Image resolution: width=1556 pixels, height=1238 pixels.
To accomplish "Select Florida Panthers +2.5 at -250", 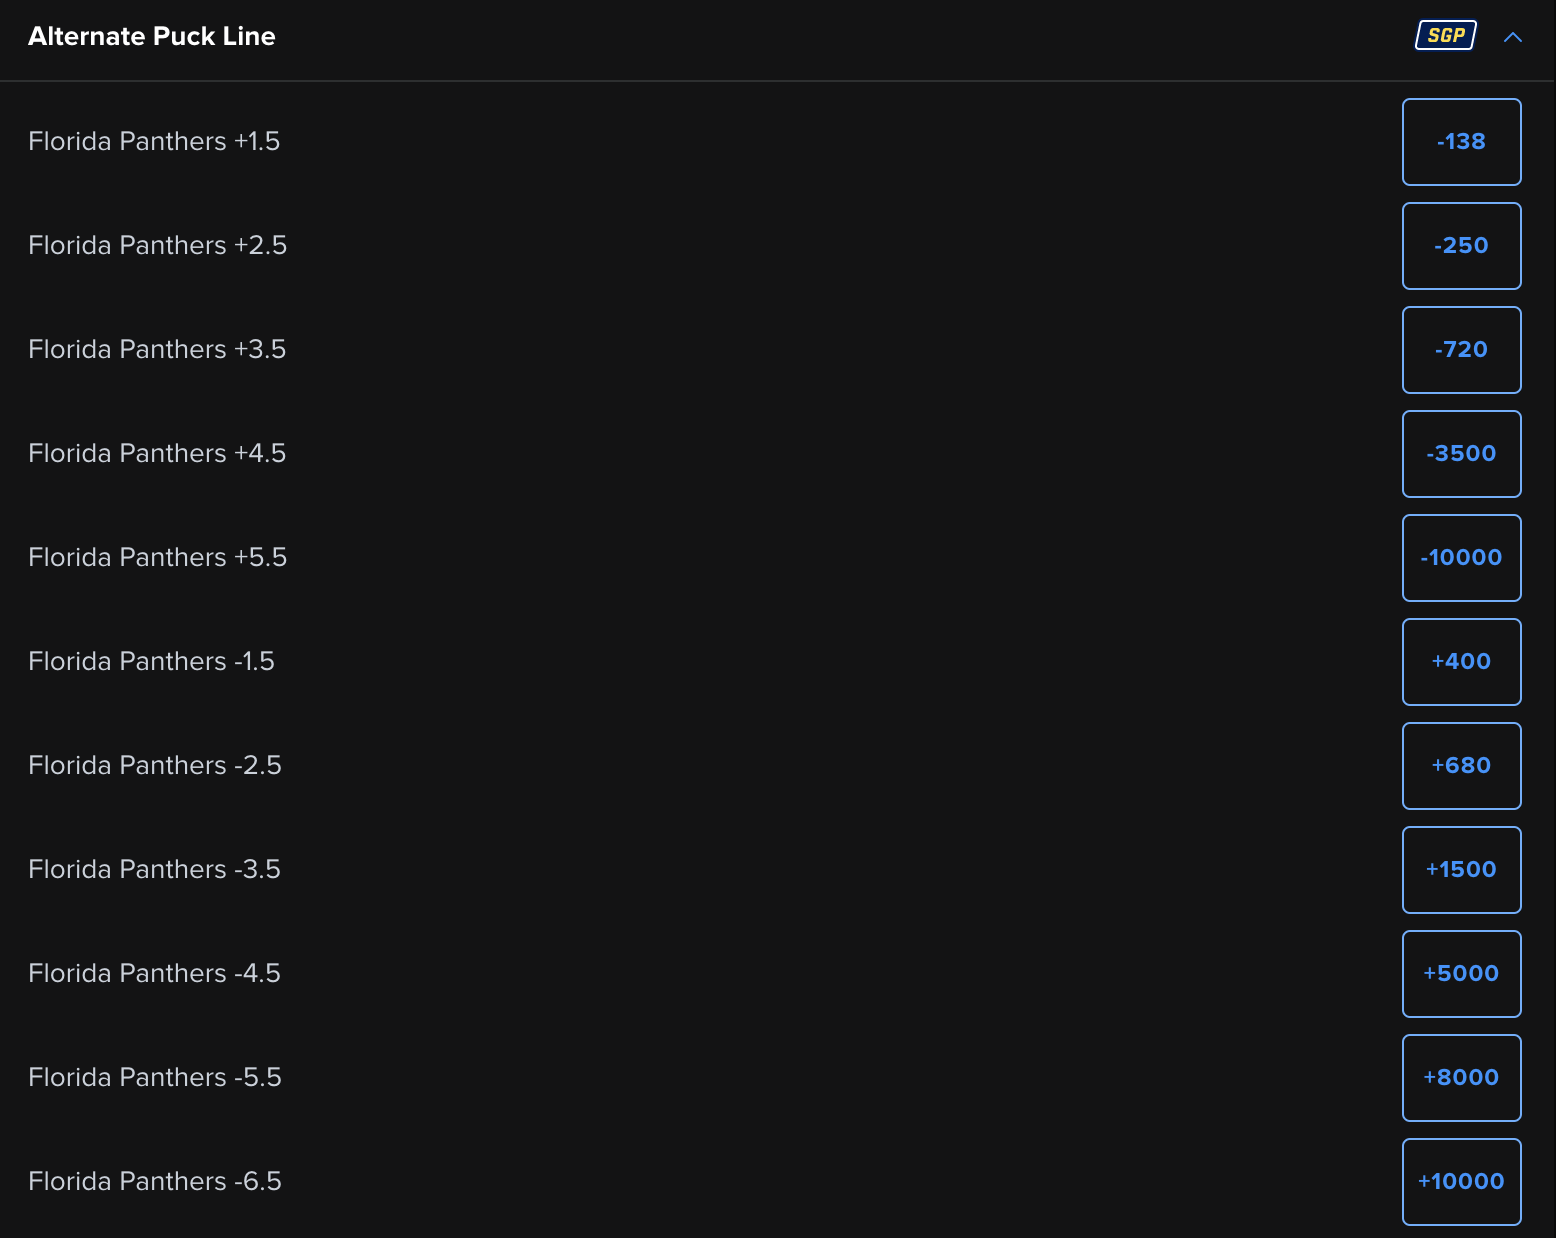I will (1462, 246).
